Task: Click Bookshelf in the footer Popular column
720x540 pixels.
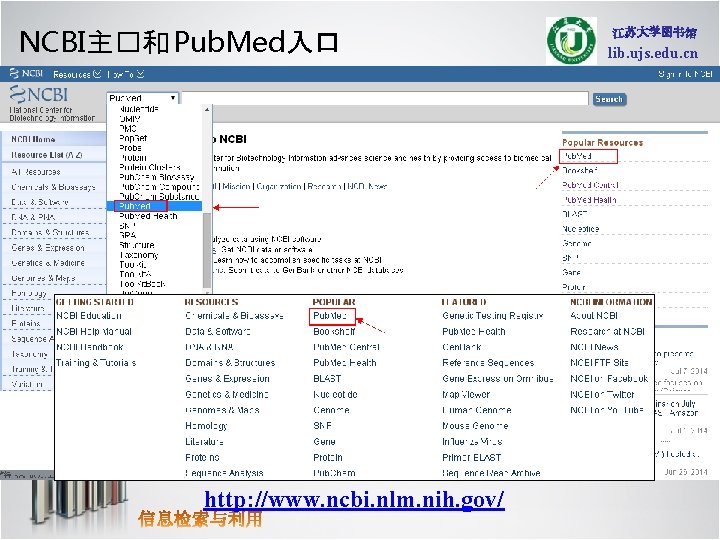Action: tap(334, 332)
